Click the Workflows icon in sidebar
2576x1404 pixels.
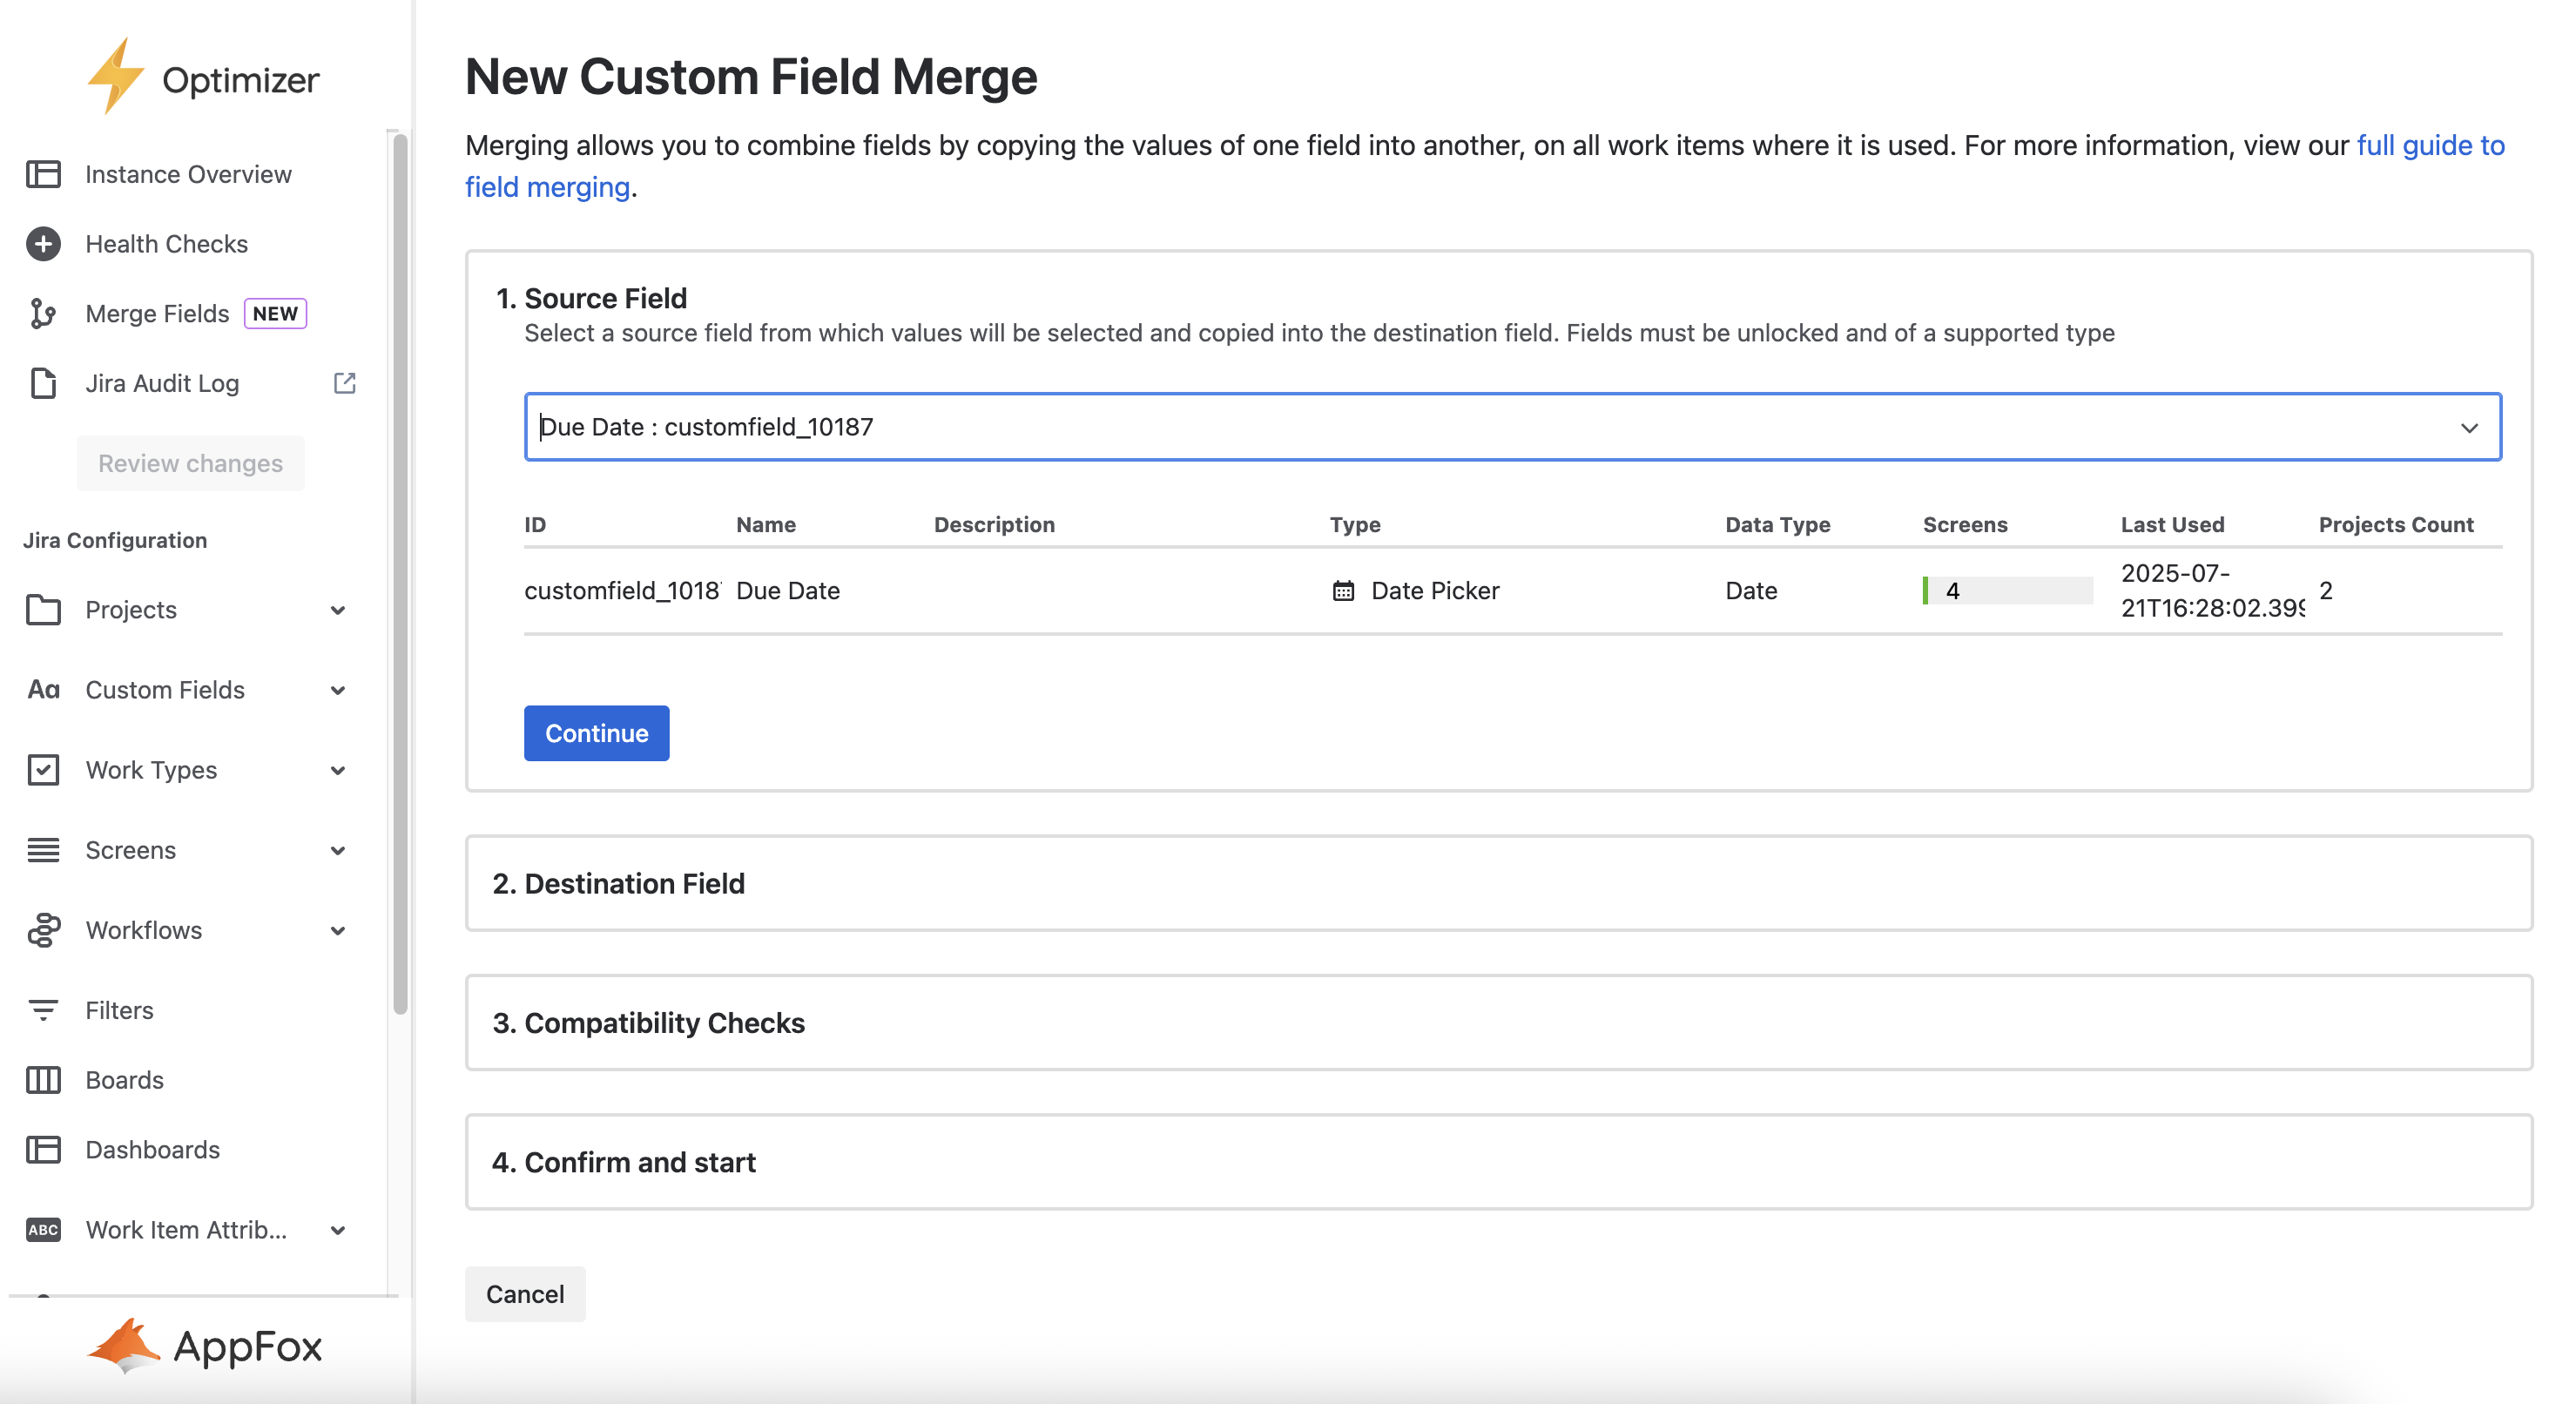[43, 930]
